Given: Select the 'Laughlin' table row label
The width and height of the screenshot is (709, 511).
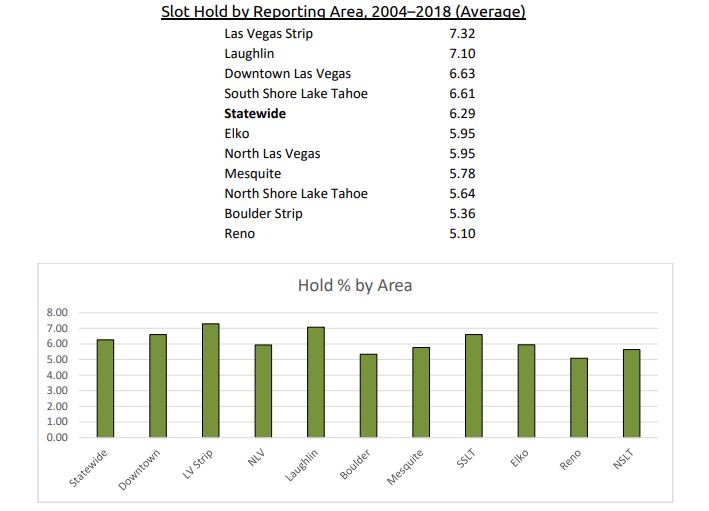Looking at the screenshot, I should pyautogui.click(x=249, y=53).
